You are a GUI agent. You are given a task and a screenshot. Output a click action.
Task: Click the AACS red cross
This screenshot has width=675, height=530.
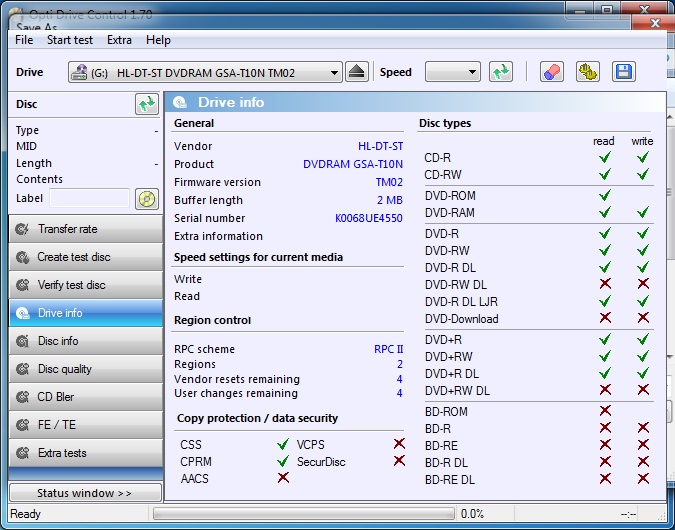pyautogui.click(x=283, y=477)
